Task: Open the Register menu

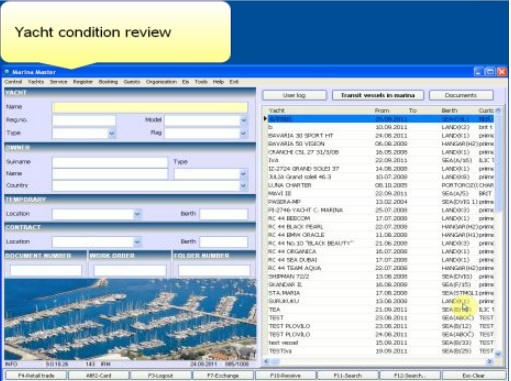Action: [83, 82]
